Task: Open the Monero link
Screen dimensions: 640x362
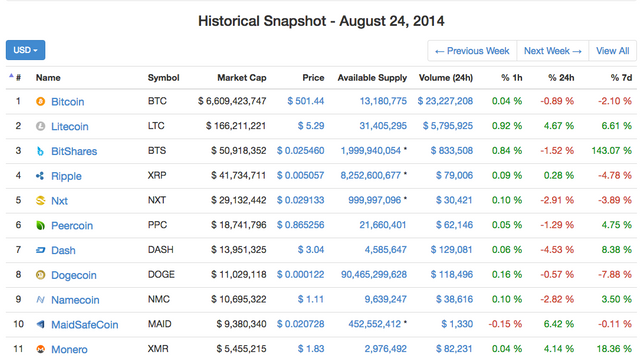Action: (69, 350)
